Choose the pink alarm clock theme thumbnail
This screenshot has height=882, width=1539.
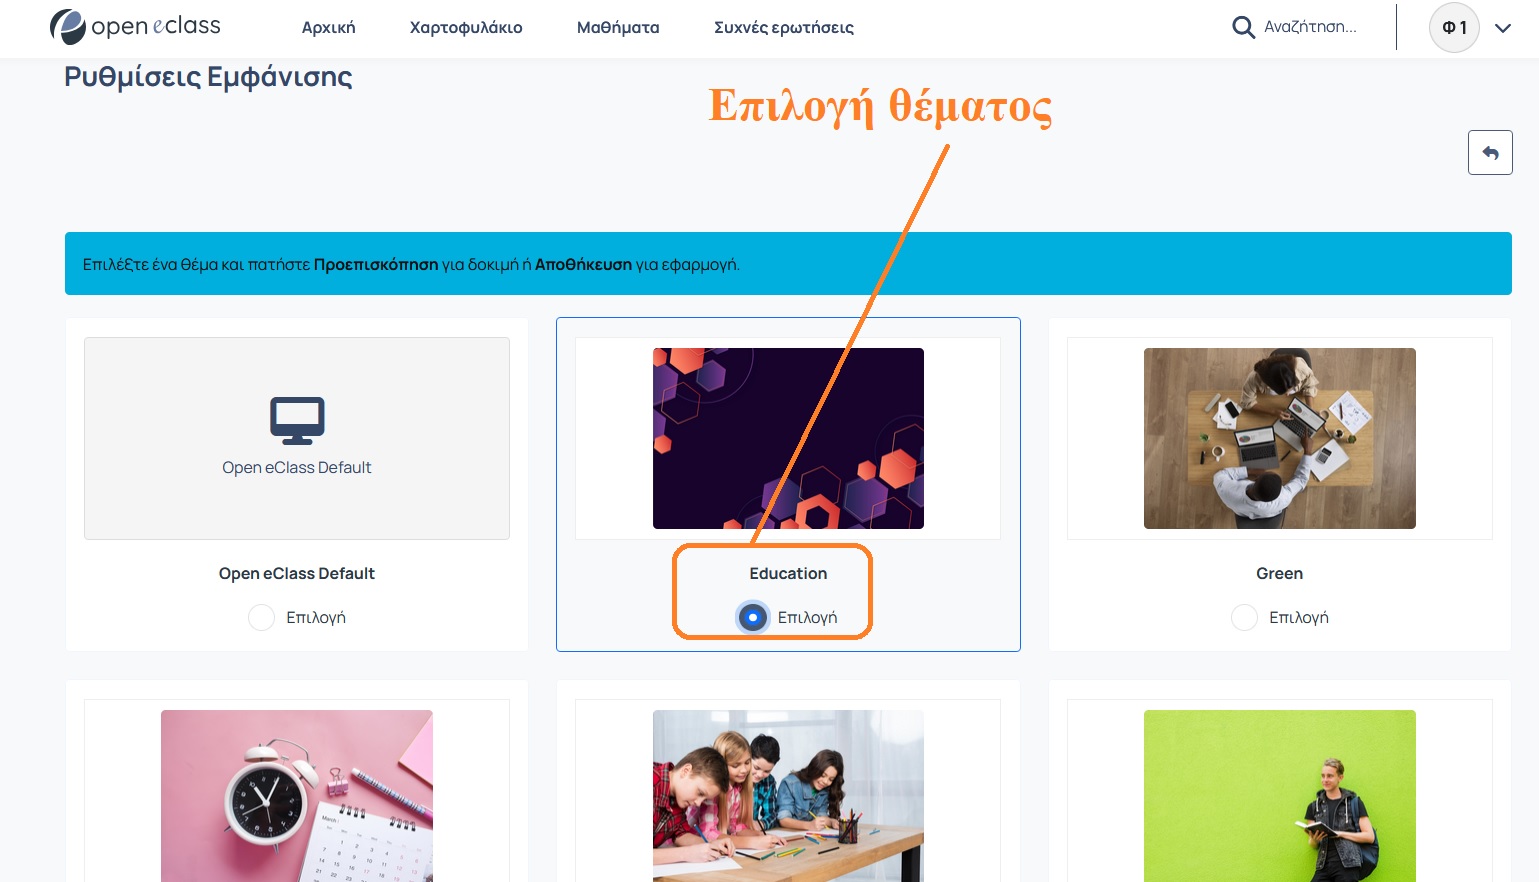(x=297, y=795)
